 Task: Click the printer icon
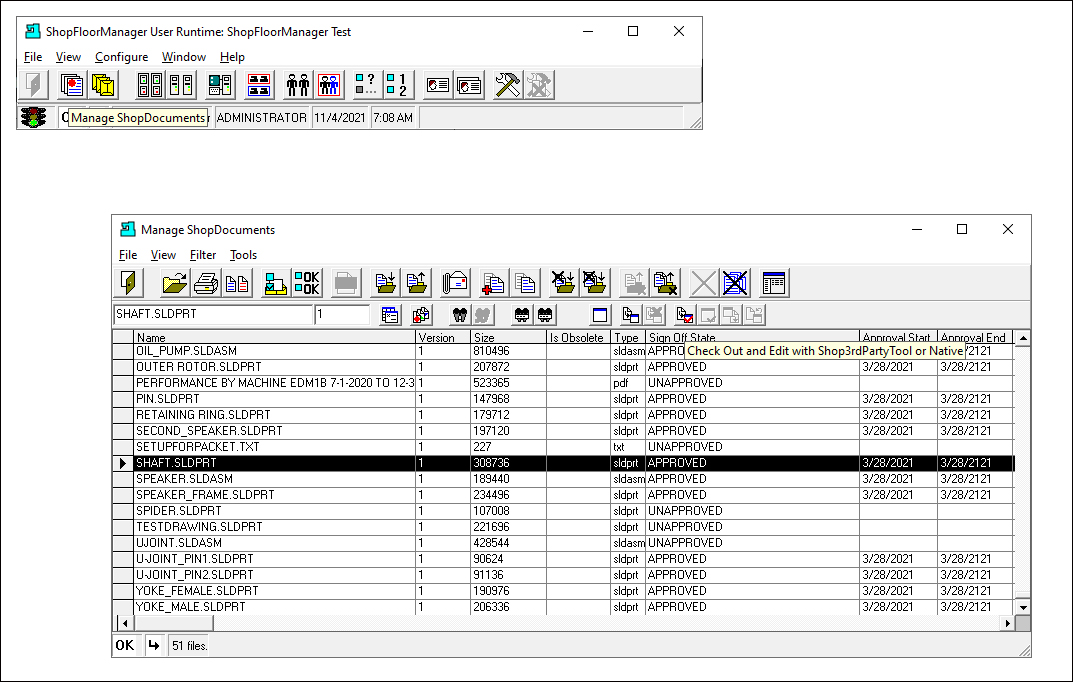[x=206, y=283]
